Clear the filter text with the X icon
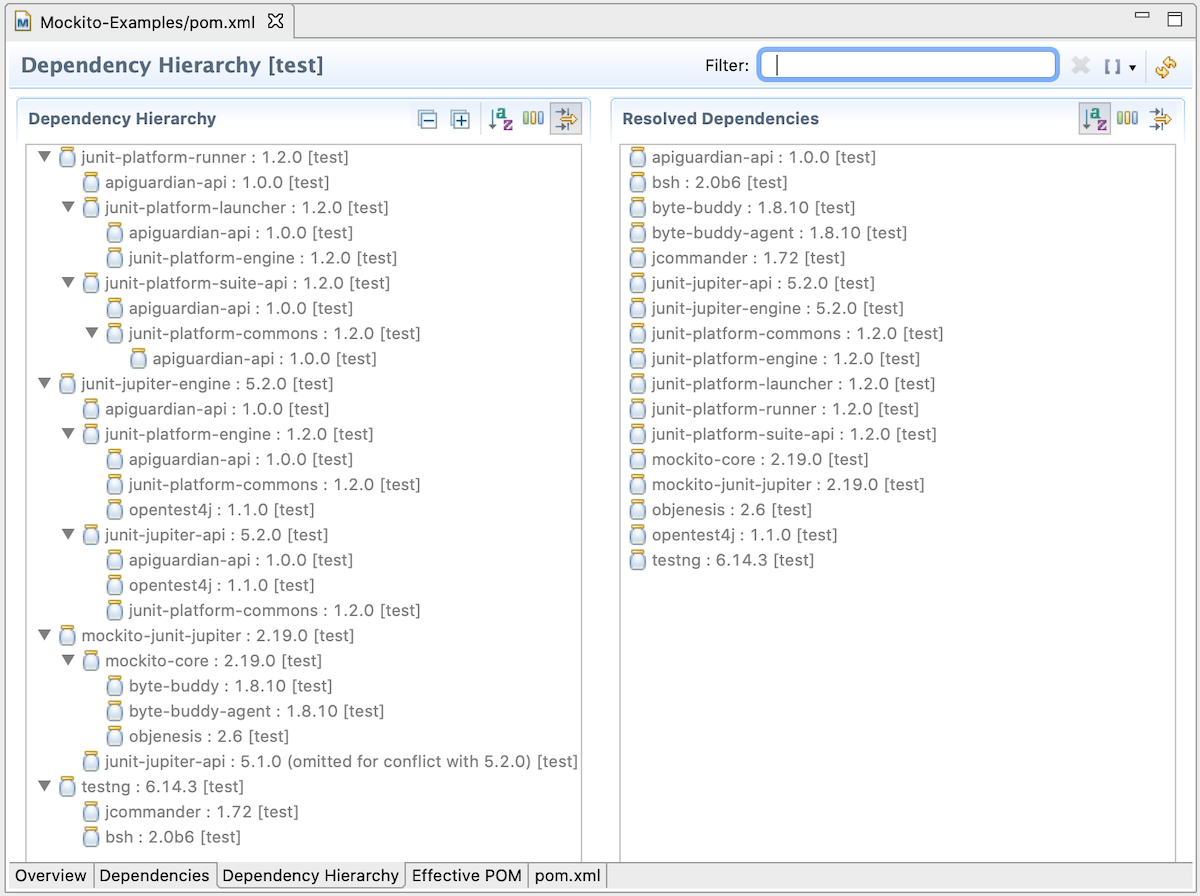 point(1080,66)
